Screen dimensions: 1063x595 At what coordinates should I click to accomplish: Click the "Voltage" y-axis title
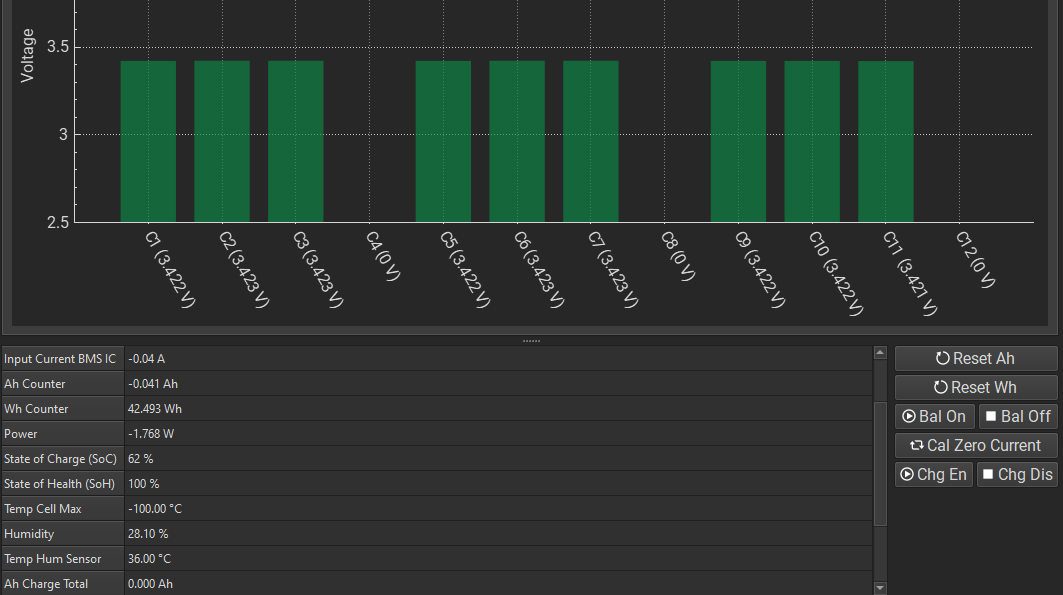pyautogui.click(x=27, y=56)
